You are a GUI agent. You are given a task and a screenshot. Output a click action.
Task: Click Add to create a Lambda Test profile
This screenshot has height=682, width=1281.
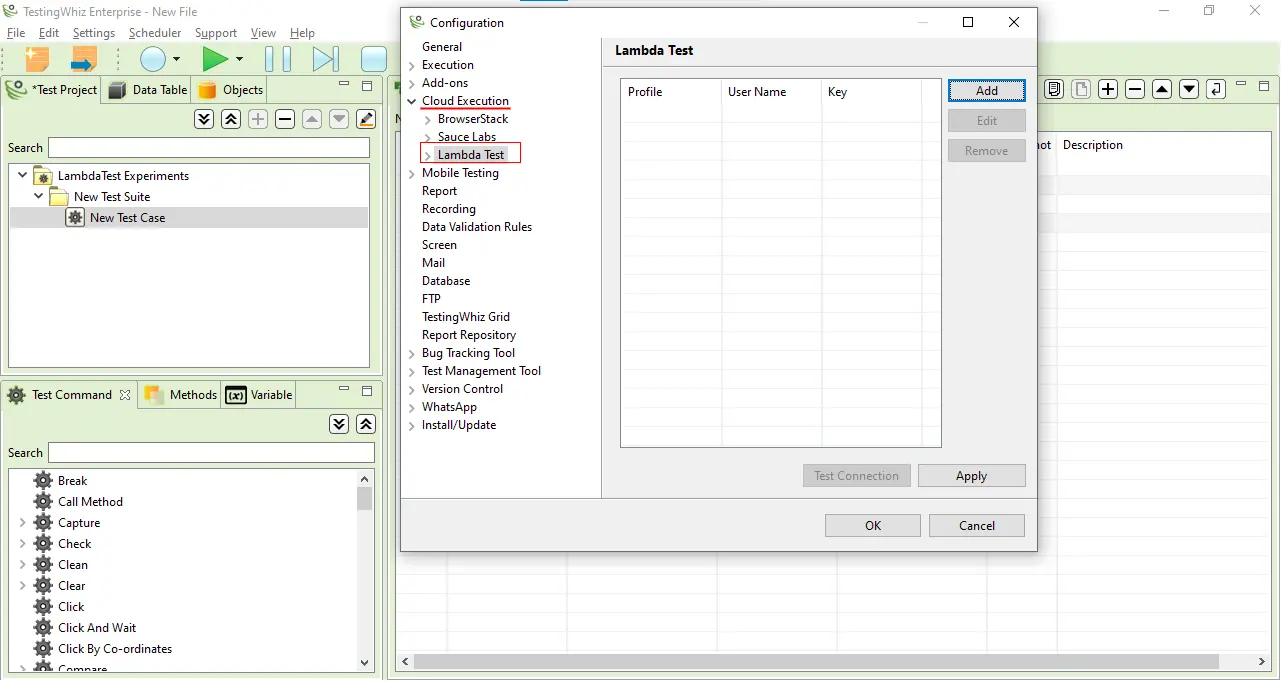click(x=986, y=90)
